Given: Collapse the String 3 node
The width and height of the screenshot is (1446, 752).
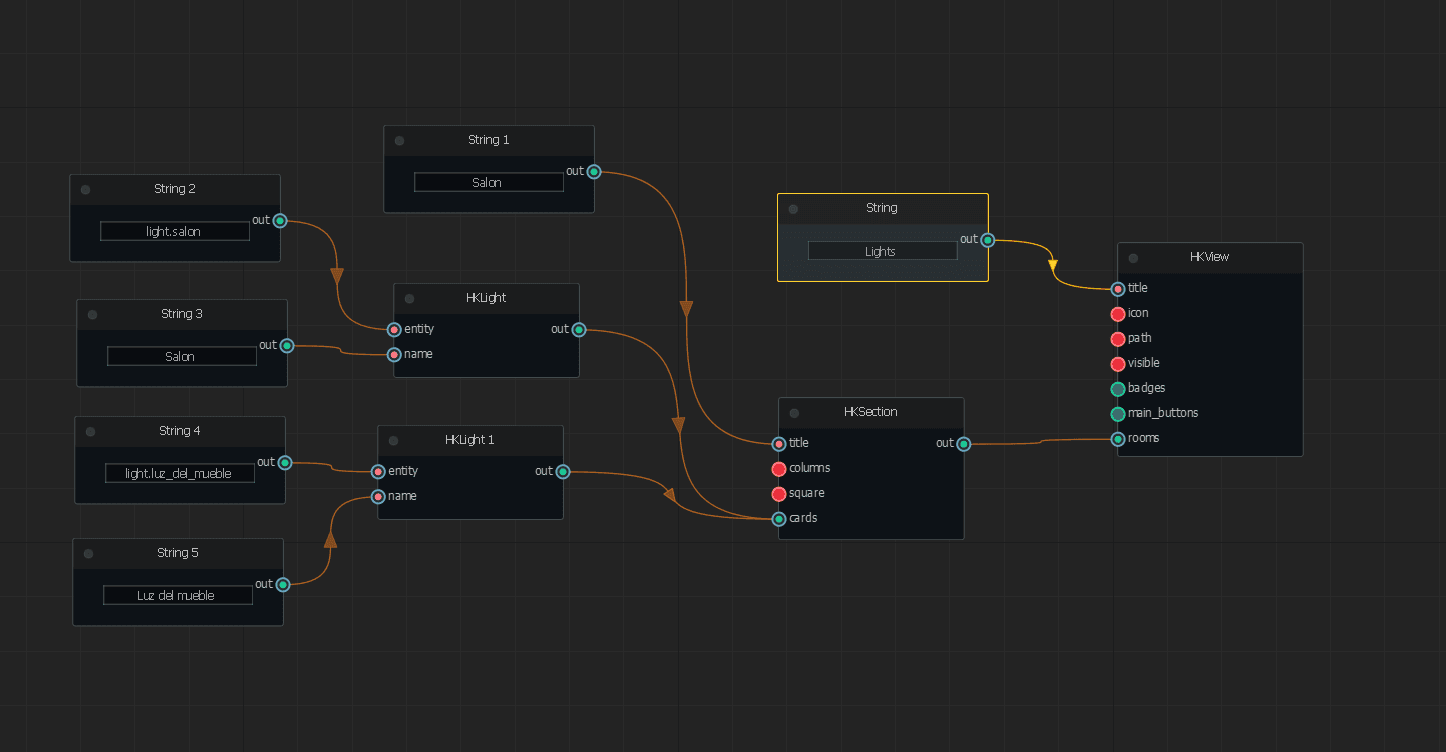Looking at the screenshot, I should click(91, 313).
